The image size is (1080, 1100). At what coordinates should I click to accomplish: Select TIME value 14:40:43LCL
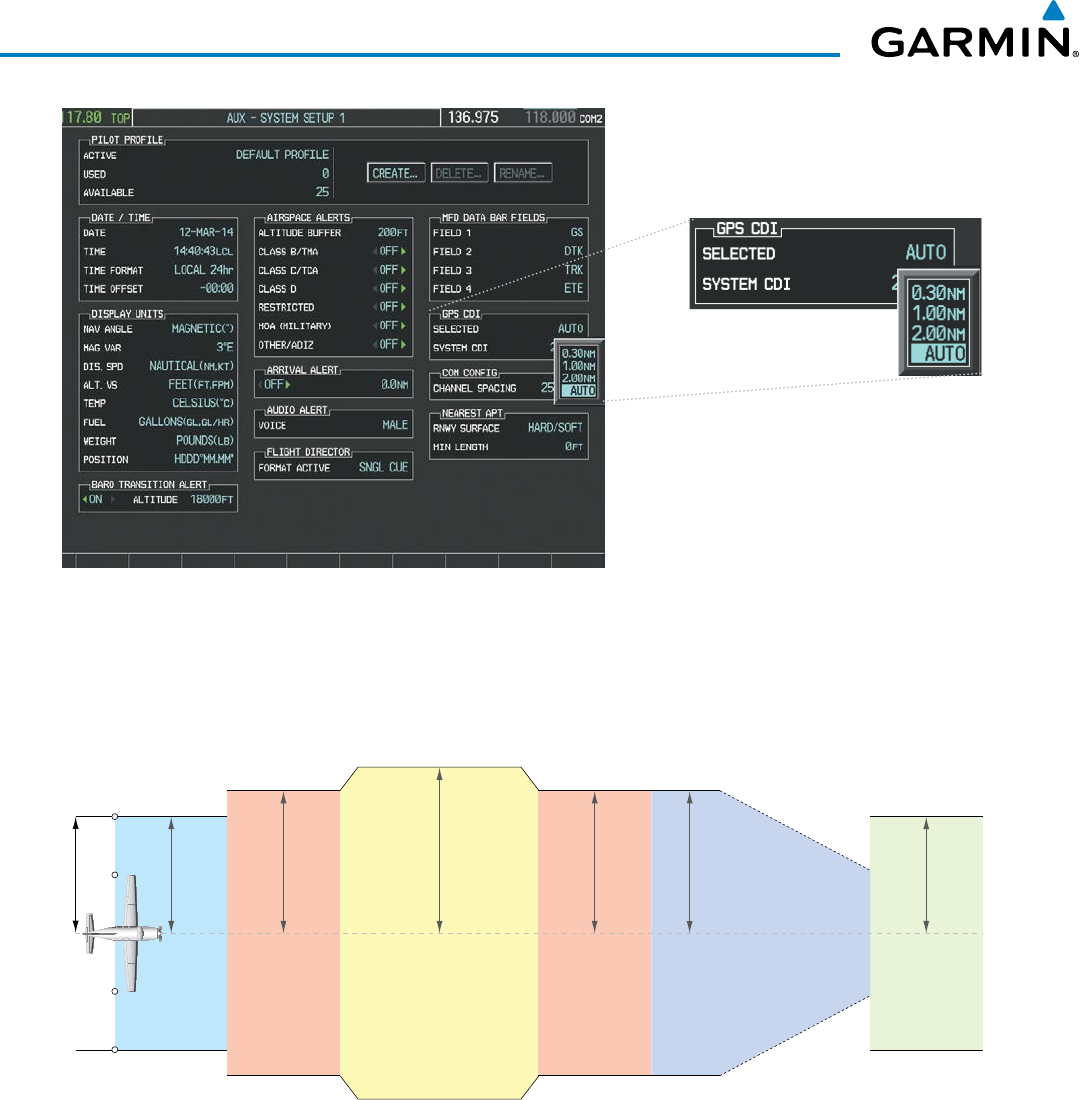(x=204, y=251)
